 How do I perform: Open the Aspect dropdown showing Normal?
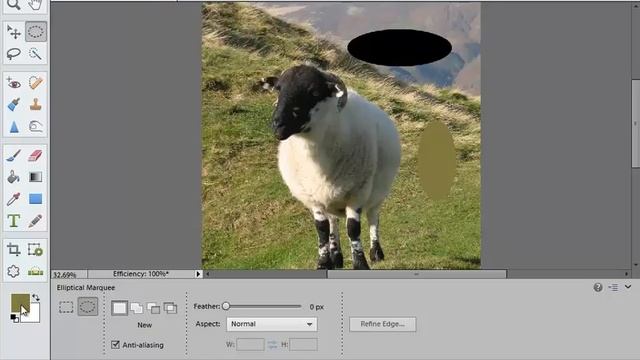272,324
